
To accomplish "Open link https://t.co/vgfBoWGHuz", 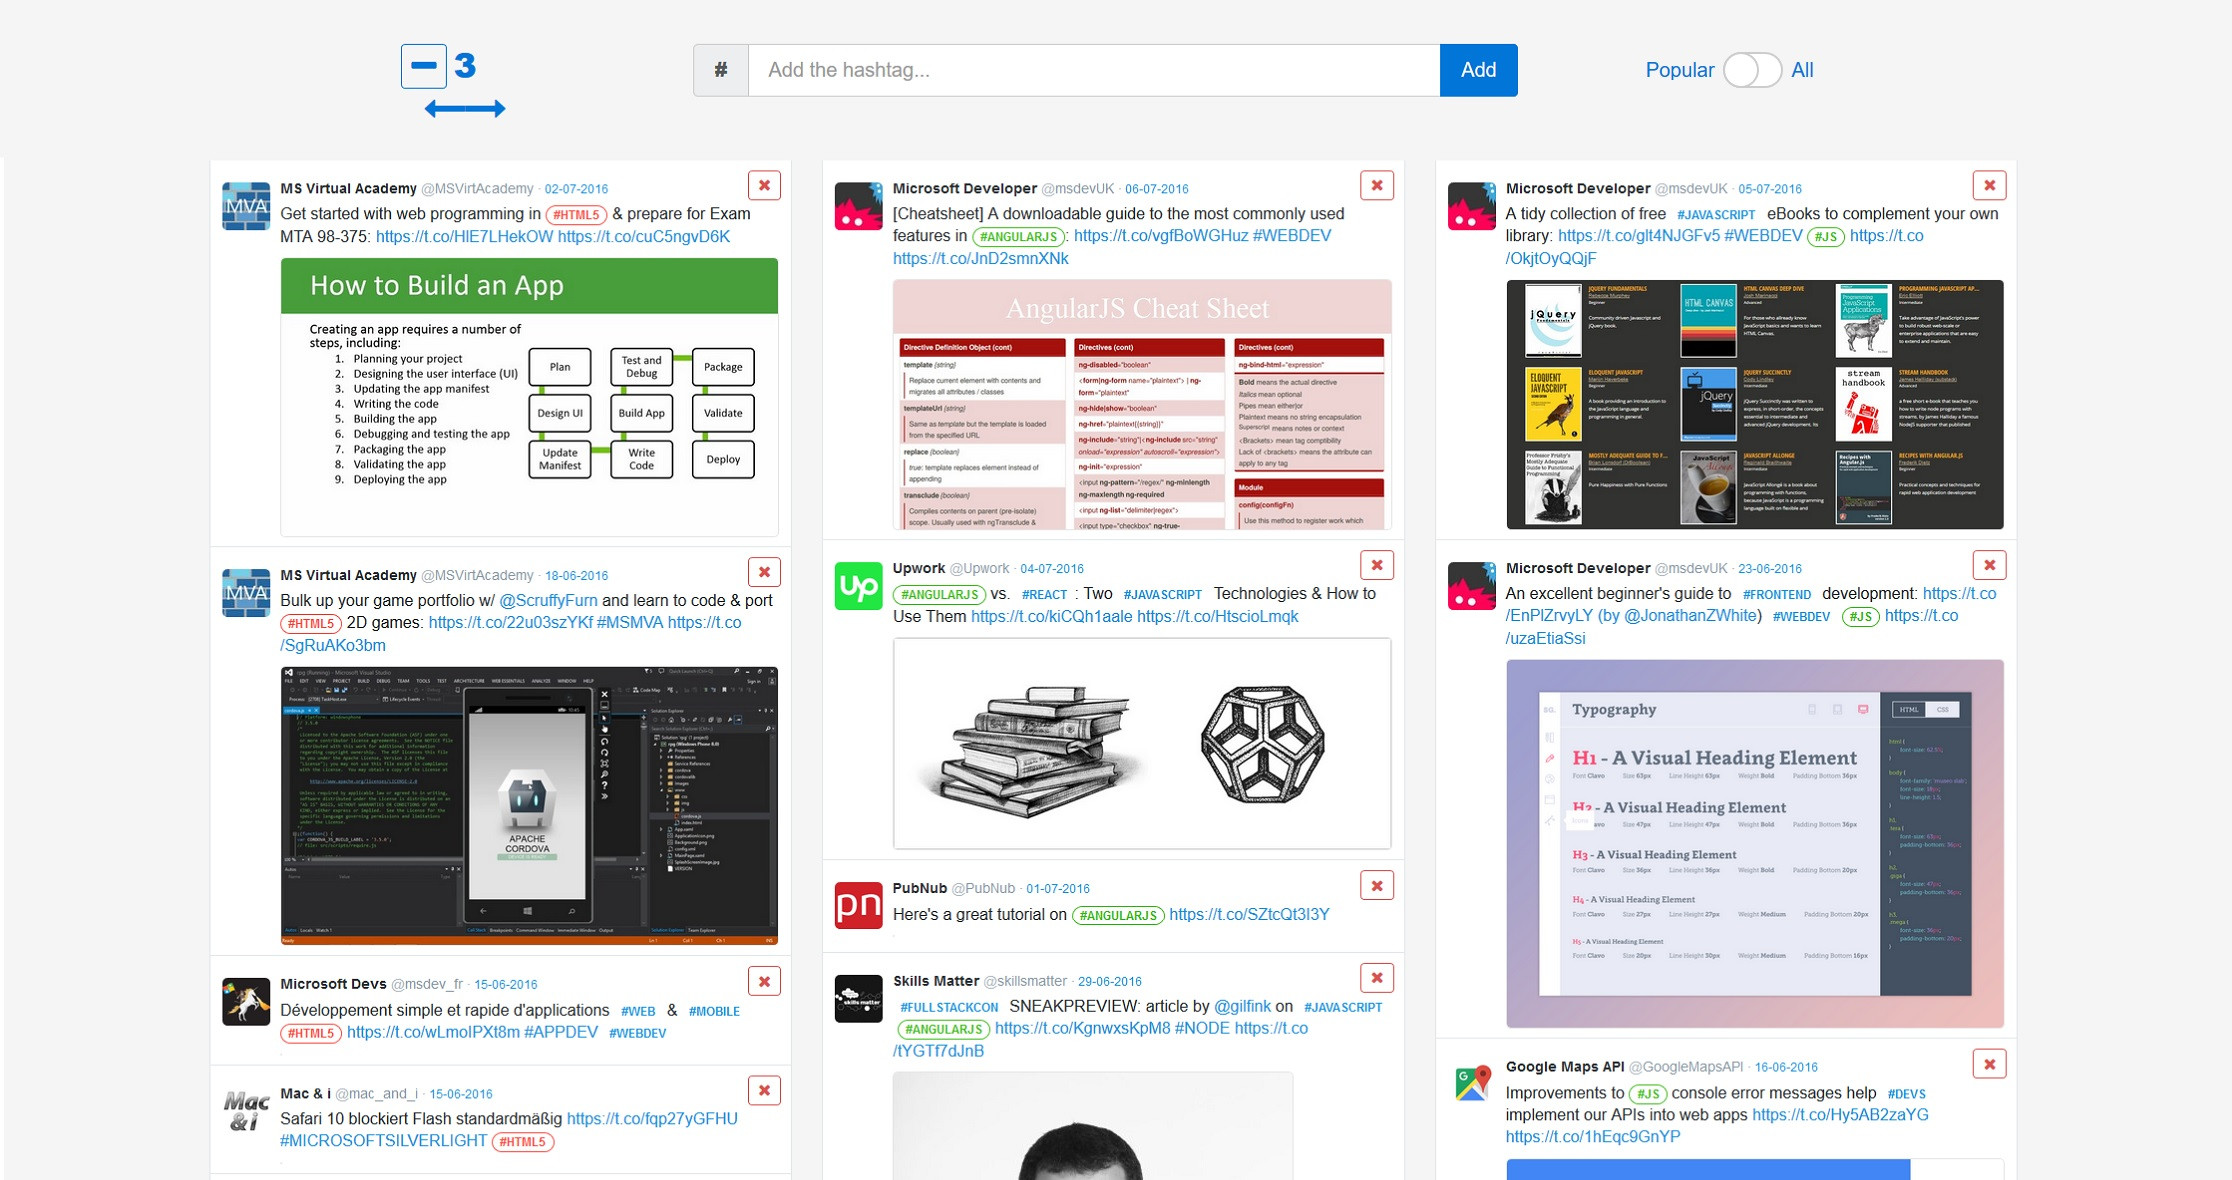I will click(1160, 236).
